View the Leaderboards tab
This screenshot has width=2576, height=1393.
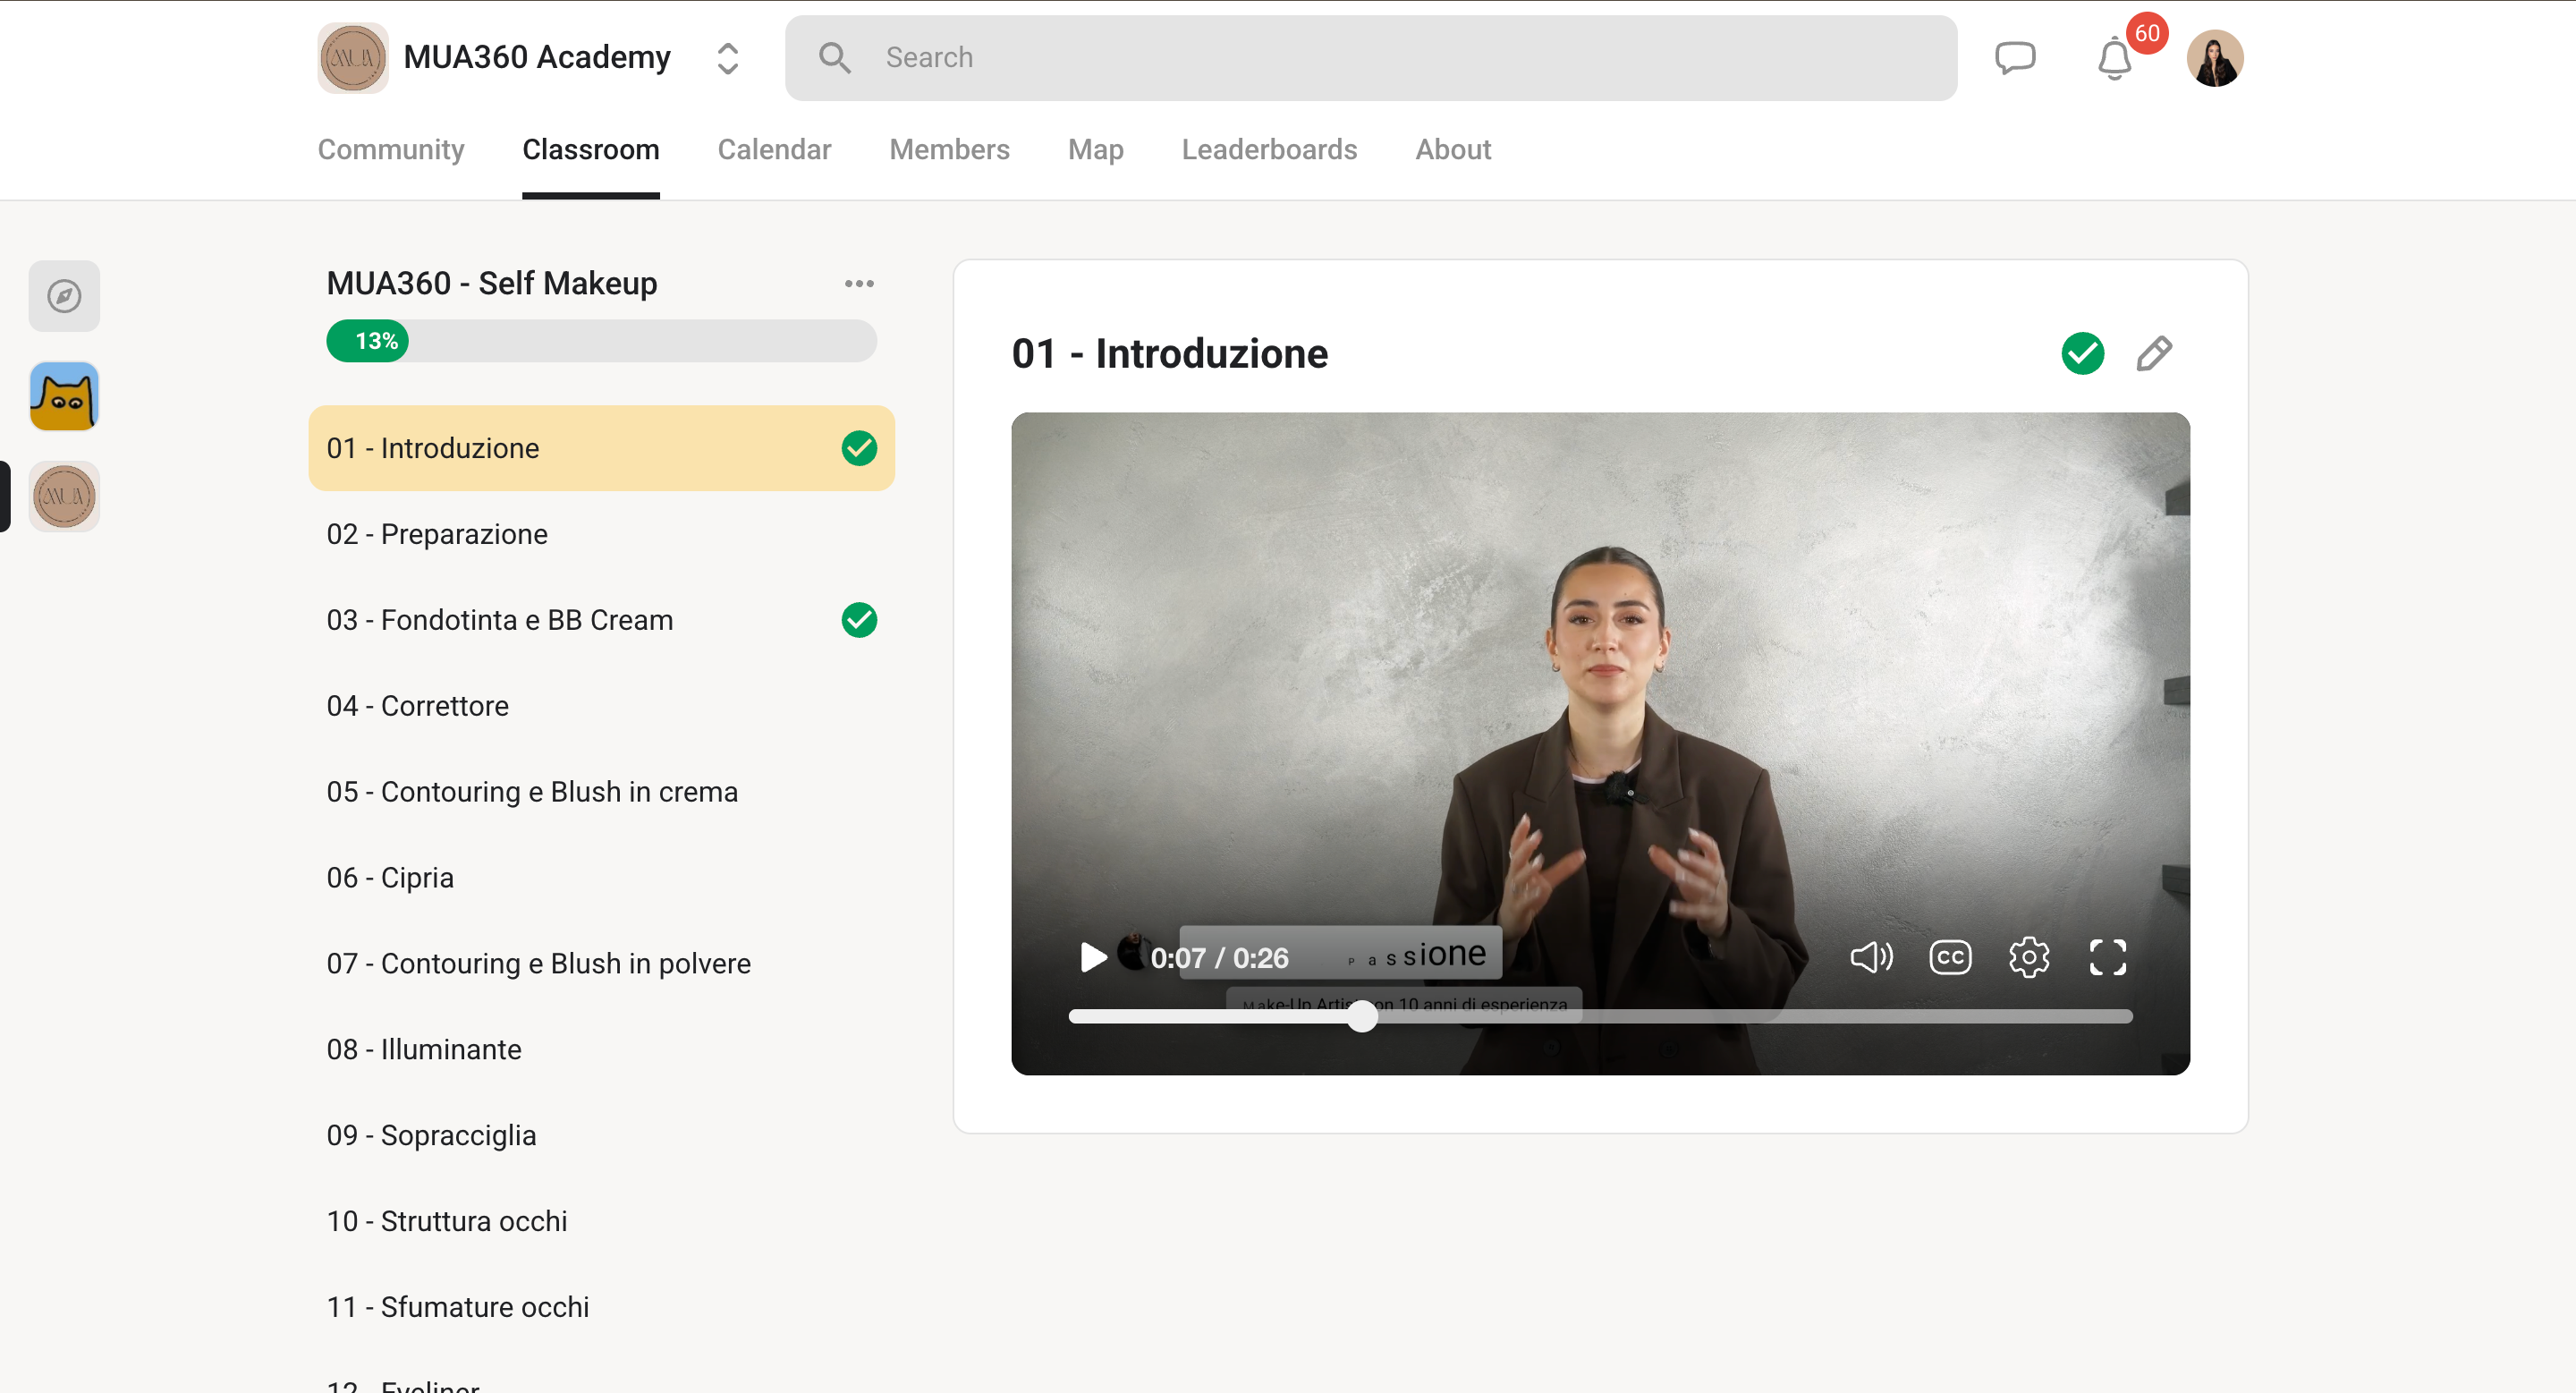click(x=1269, y=150)
